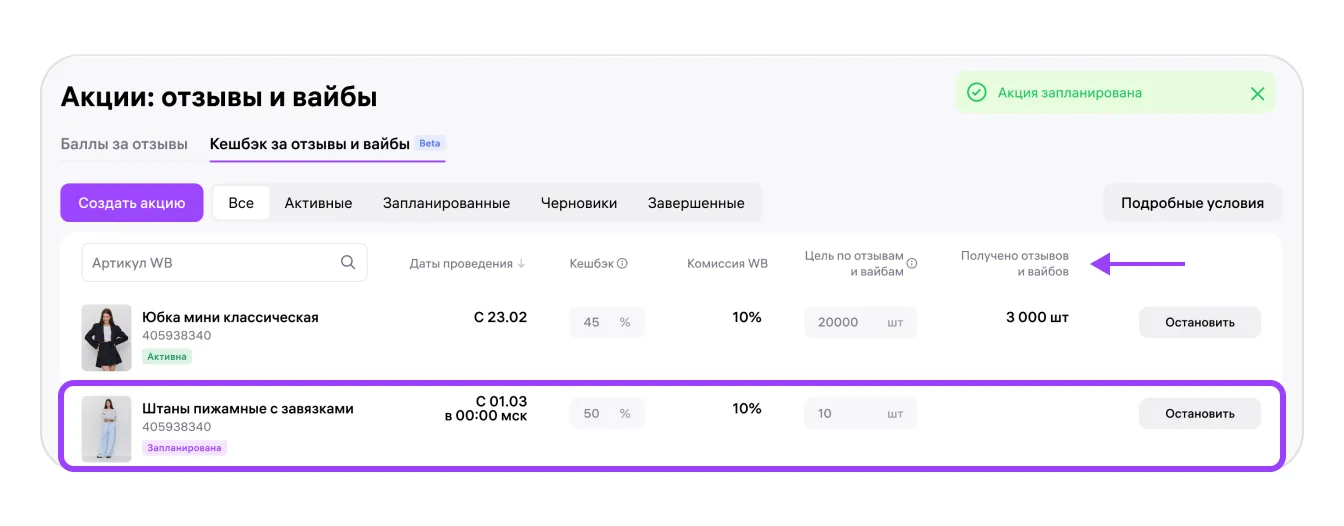Click the 10% commission in the Штаны row
Screen dimensions: 1344x526
(x=747, y=408)
